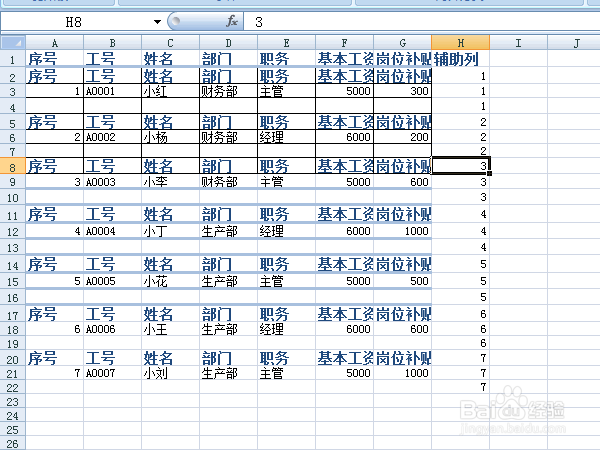This screenshot has width=600, height=450.
Task: Click cell F3 with value 5000
Action: 344,91
